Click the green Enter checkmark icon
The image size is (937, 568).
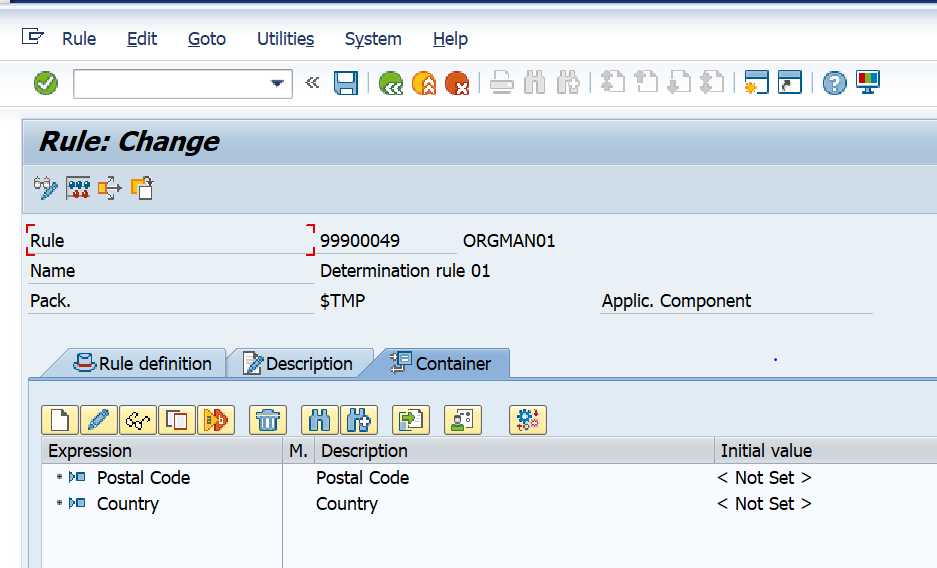tap(46, 83)
